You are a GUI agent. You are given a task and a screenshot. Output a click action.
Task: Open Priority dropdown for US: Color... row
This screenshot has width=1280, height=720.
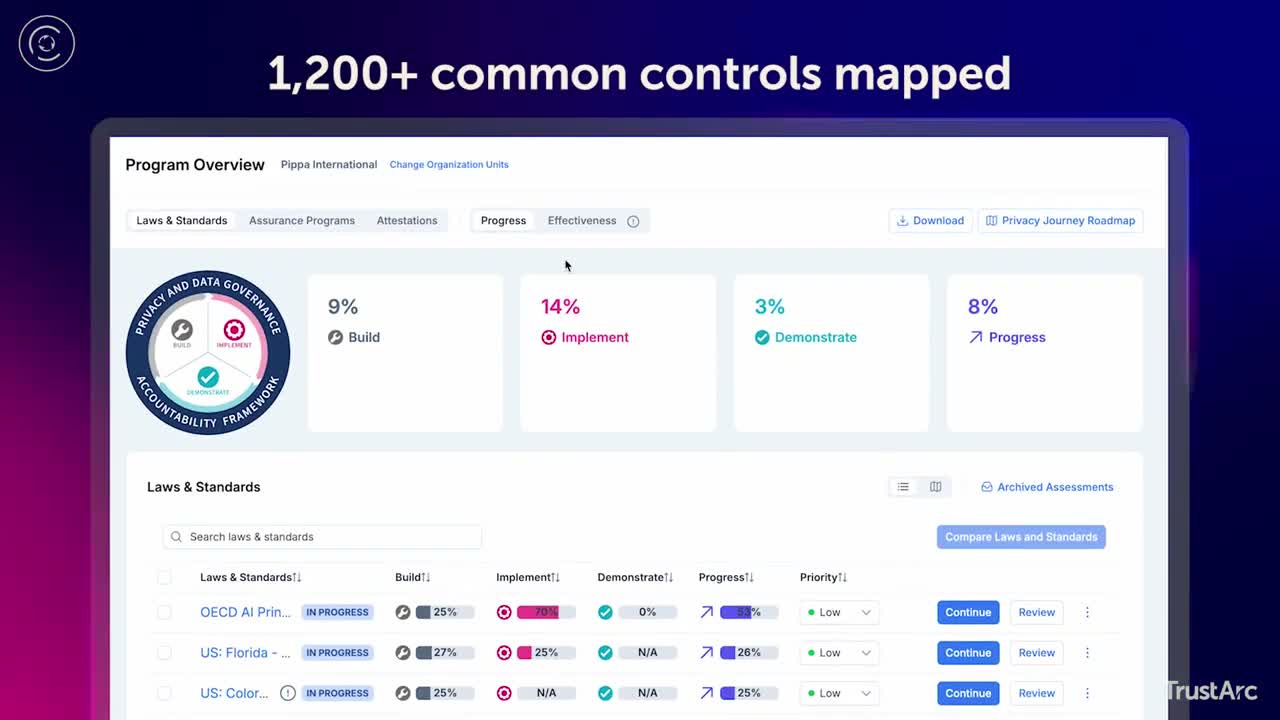click(839, 693)
